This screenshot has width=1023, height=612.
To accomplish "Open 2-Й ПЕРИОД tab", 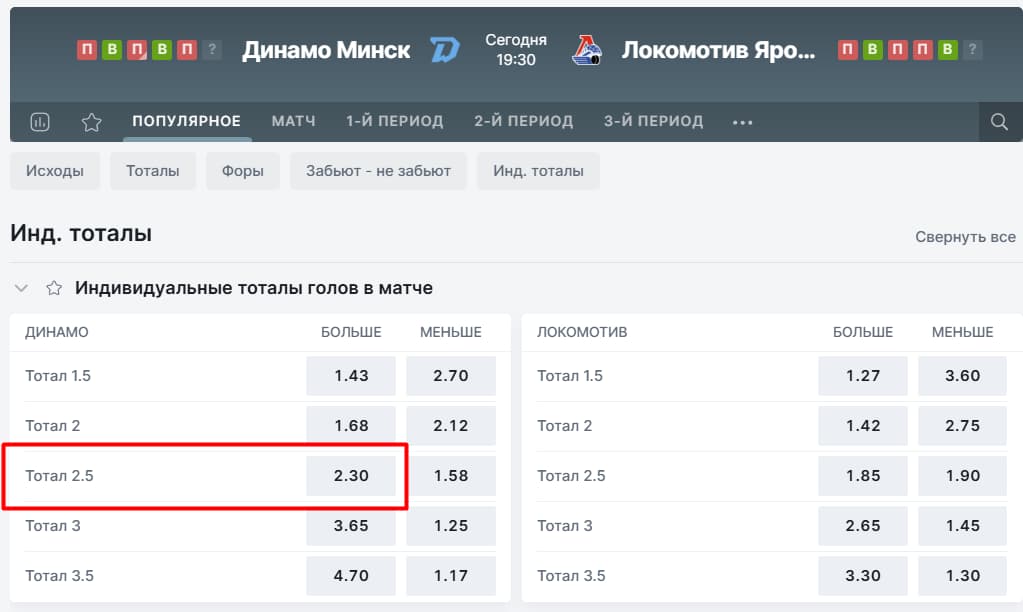I will click(x=524, y=121).
